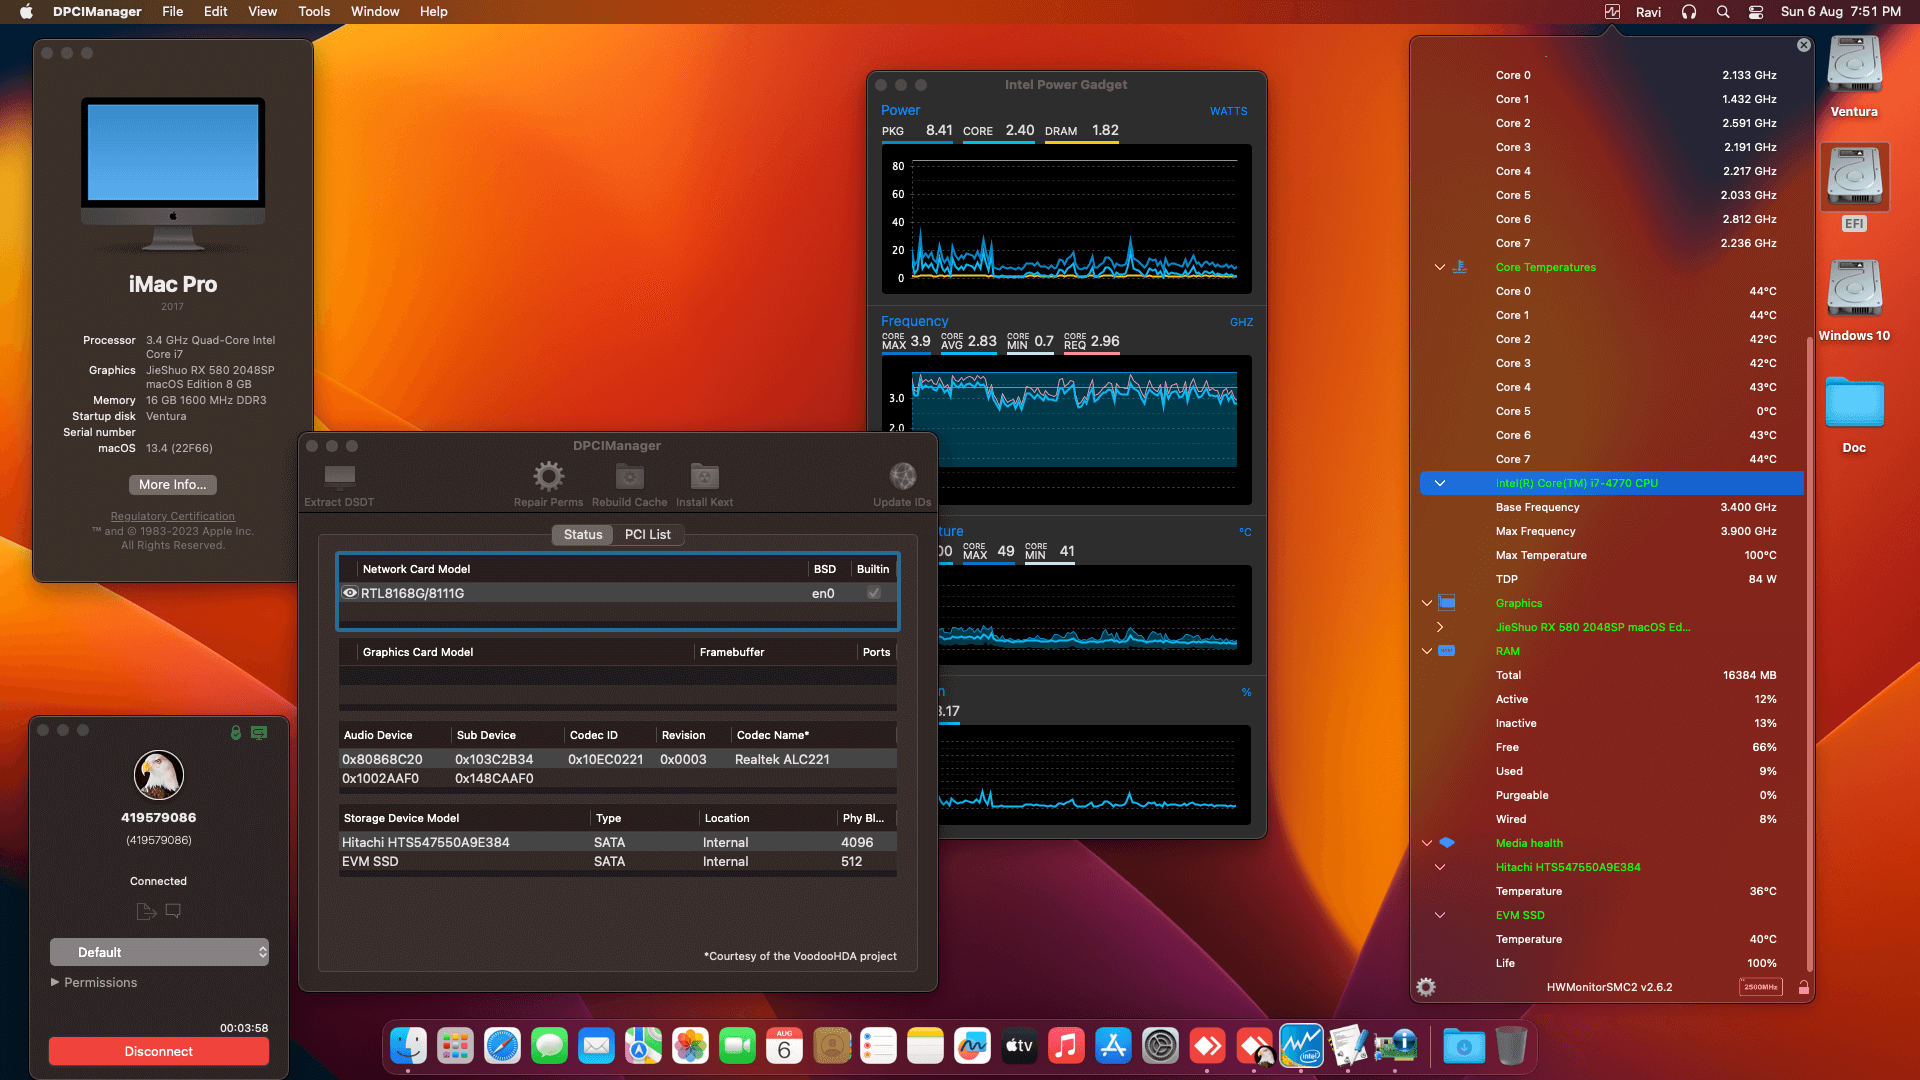Viewport: 1920px width, 1080px height.
Task: Click the Repair Perms gear icon
Action: coord(548,476)
